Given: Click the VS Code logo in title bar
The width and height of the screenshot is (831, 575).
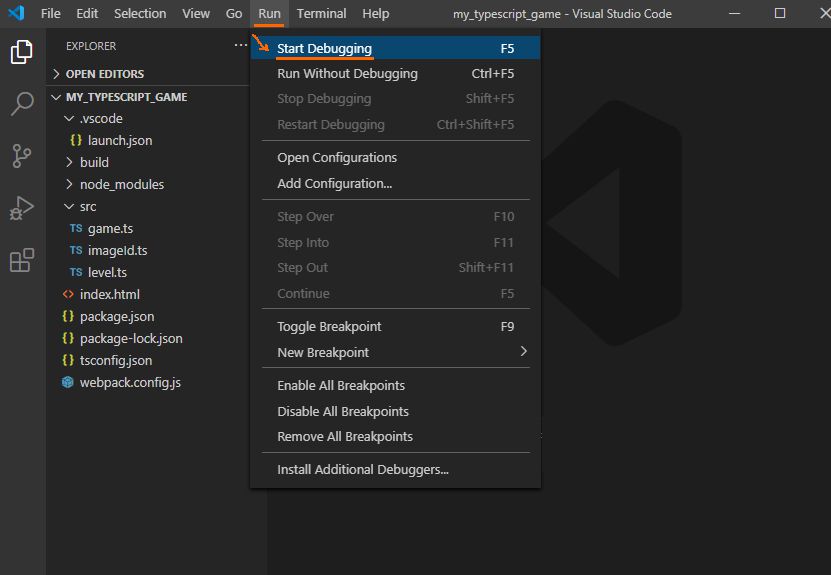Looking at the screenshot, I should coord(16,14).
